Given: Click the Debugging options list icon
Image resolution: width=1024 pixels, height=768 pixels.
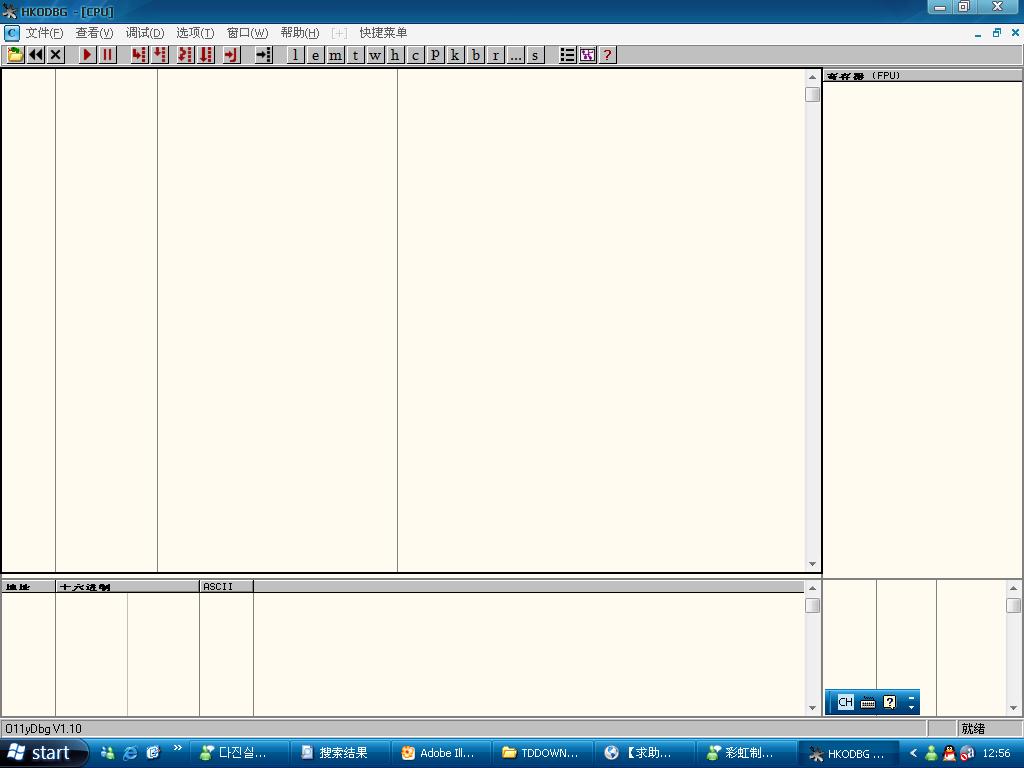Looking at the screenshot, I should coord(567,55).
